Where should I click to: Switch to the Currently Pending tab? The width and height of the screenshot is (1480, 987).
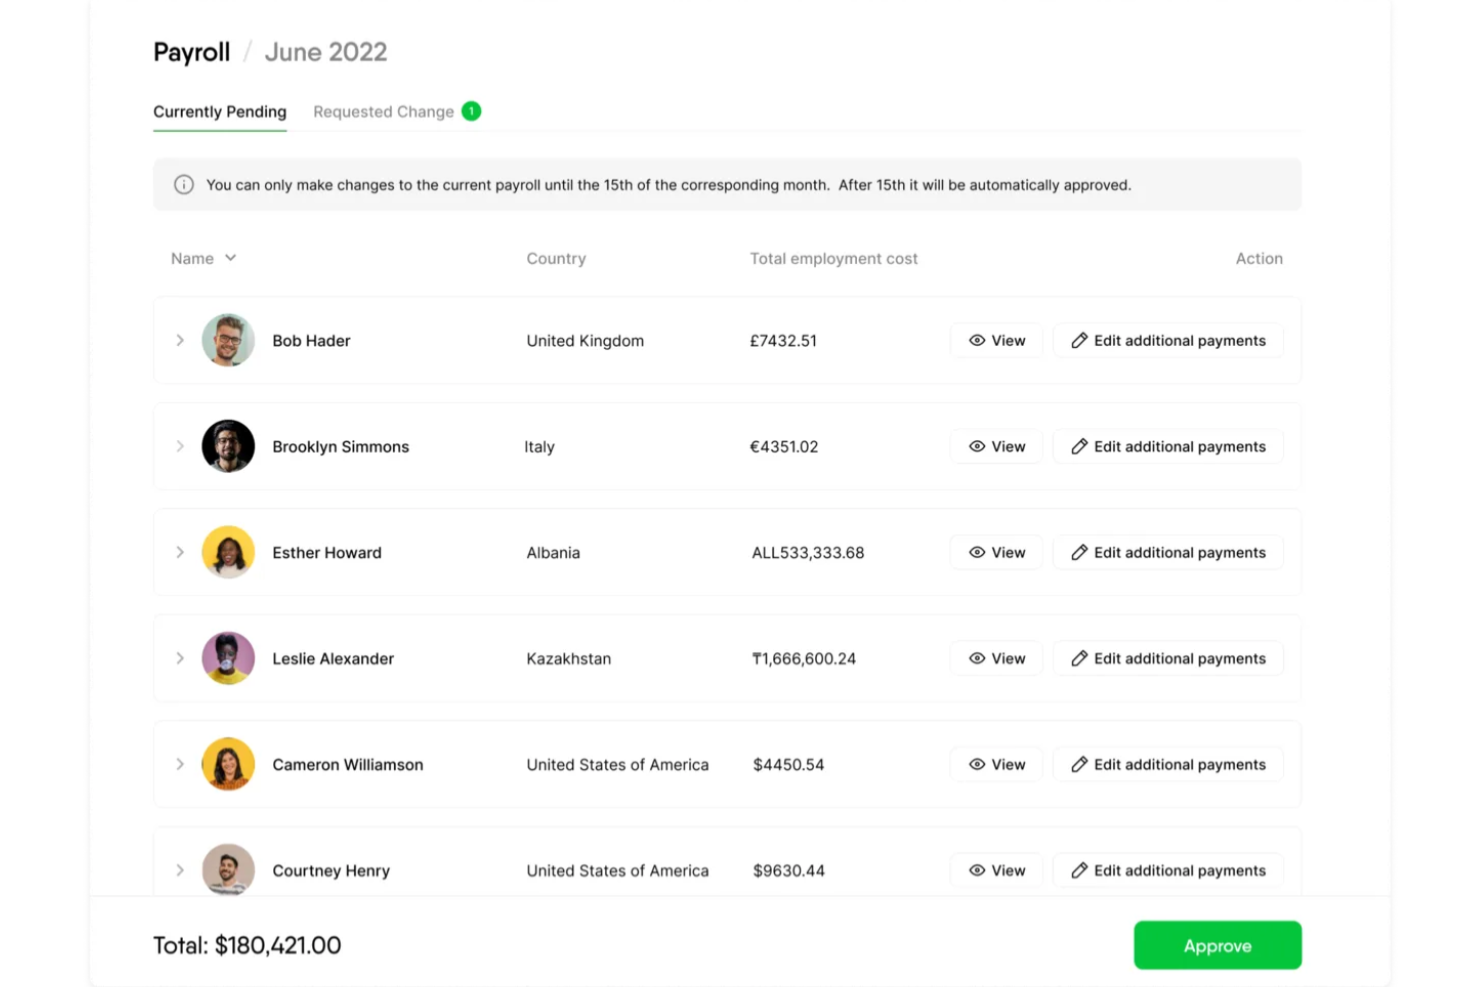pos(220,112)
